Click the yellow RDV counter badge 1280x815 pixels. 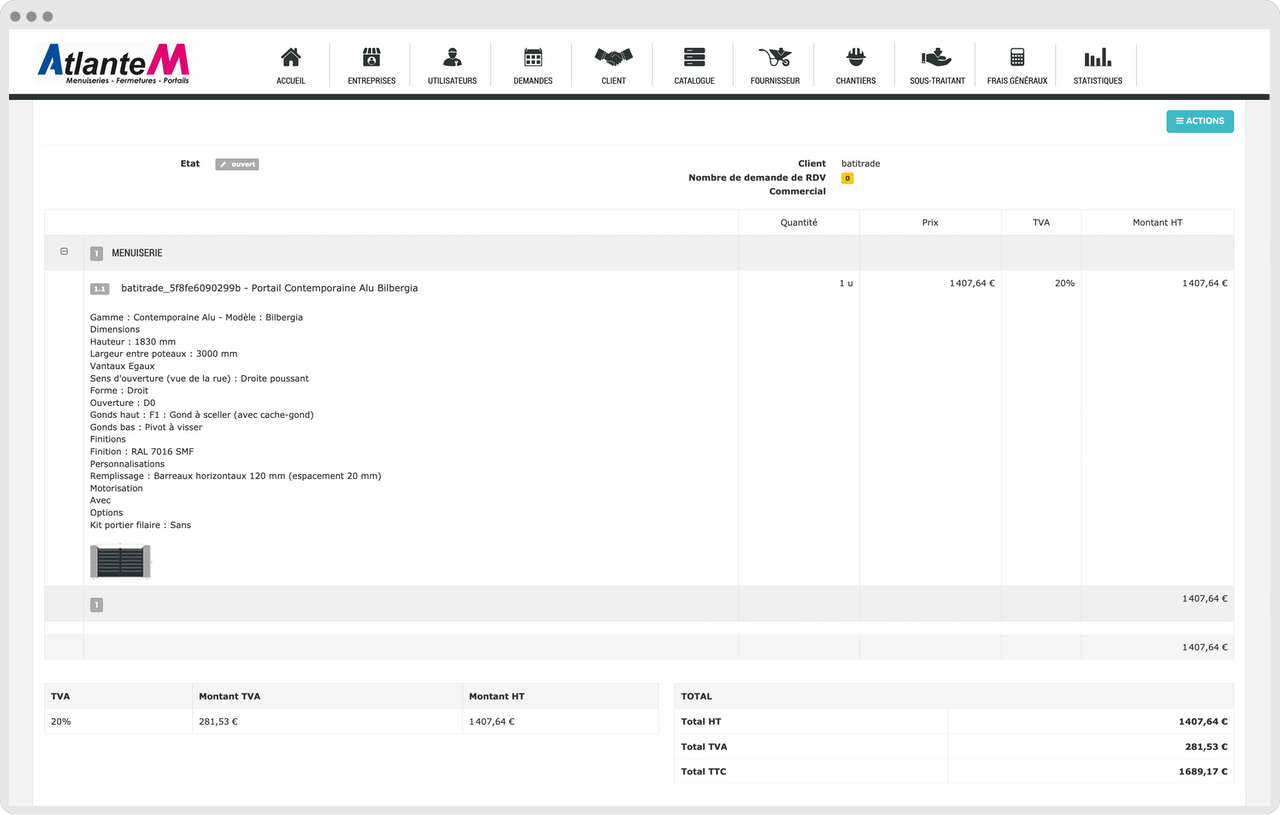pyautogui.click(x=847, y=177)
